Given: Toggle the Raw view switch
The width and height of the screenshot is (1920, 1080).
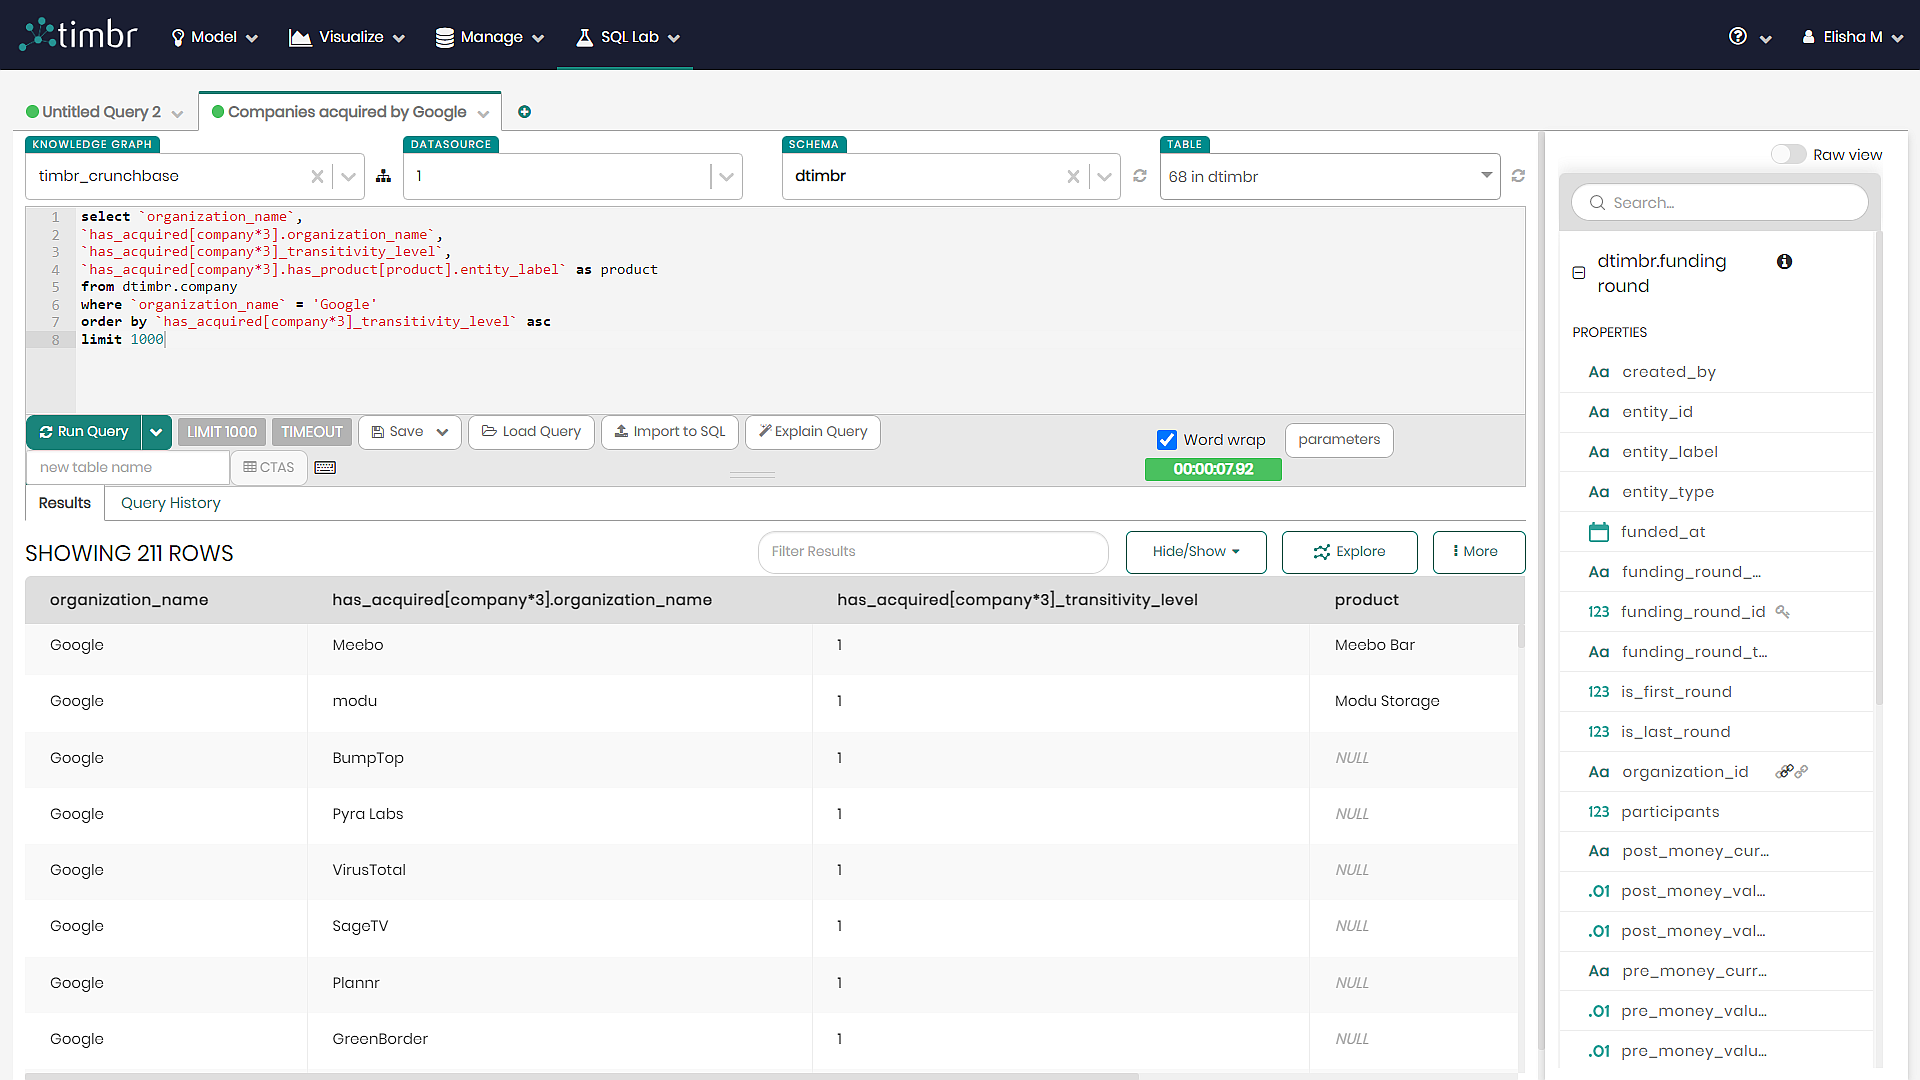Looking at the screenshot, I should 1789,154.
